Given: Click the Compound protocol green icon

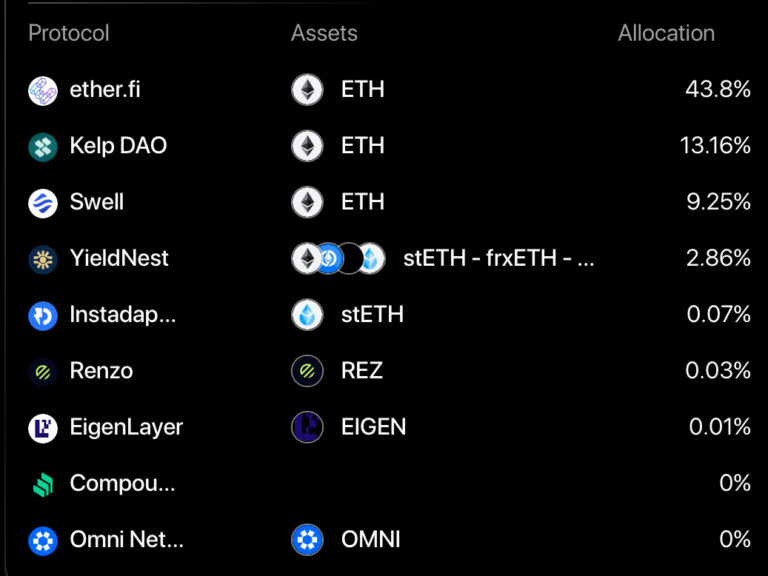Looking at the screenshot, I should click(43, 484).
